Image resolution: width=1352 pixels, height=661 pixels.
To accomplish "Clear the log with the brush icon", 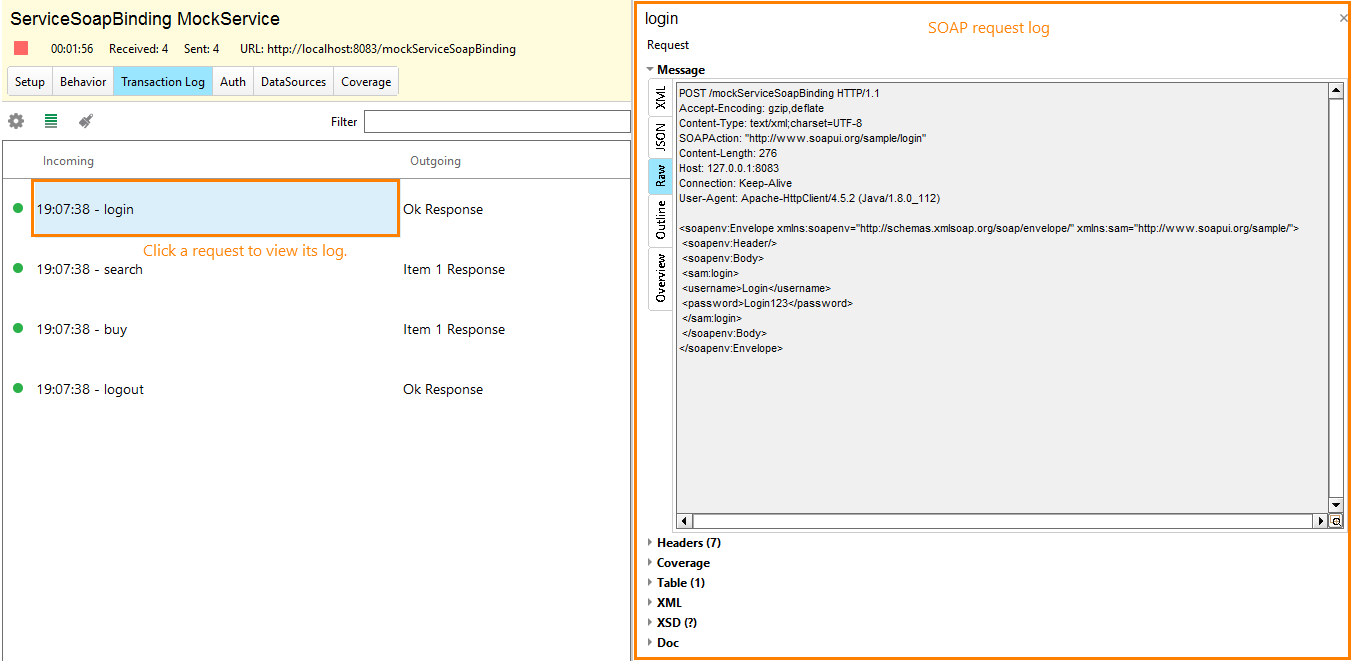I will [x=85, y=120].
